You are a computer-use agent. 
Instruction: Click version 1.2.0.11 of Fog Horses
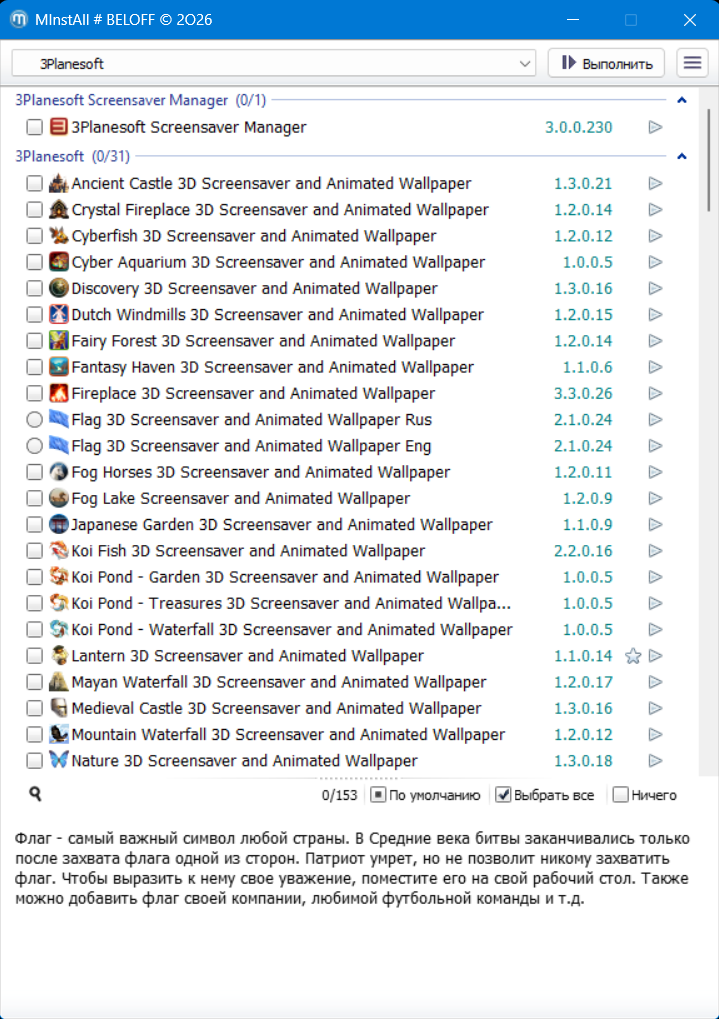point(583,472)
